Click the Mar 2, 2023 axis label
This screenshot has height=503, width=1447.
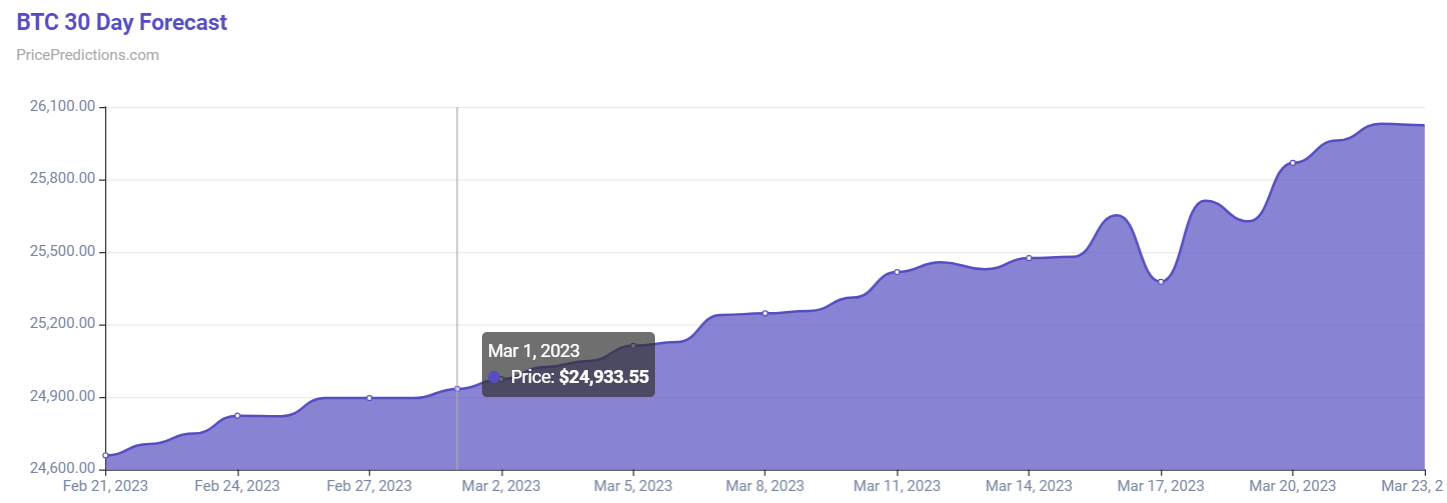click(501, 486)
